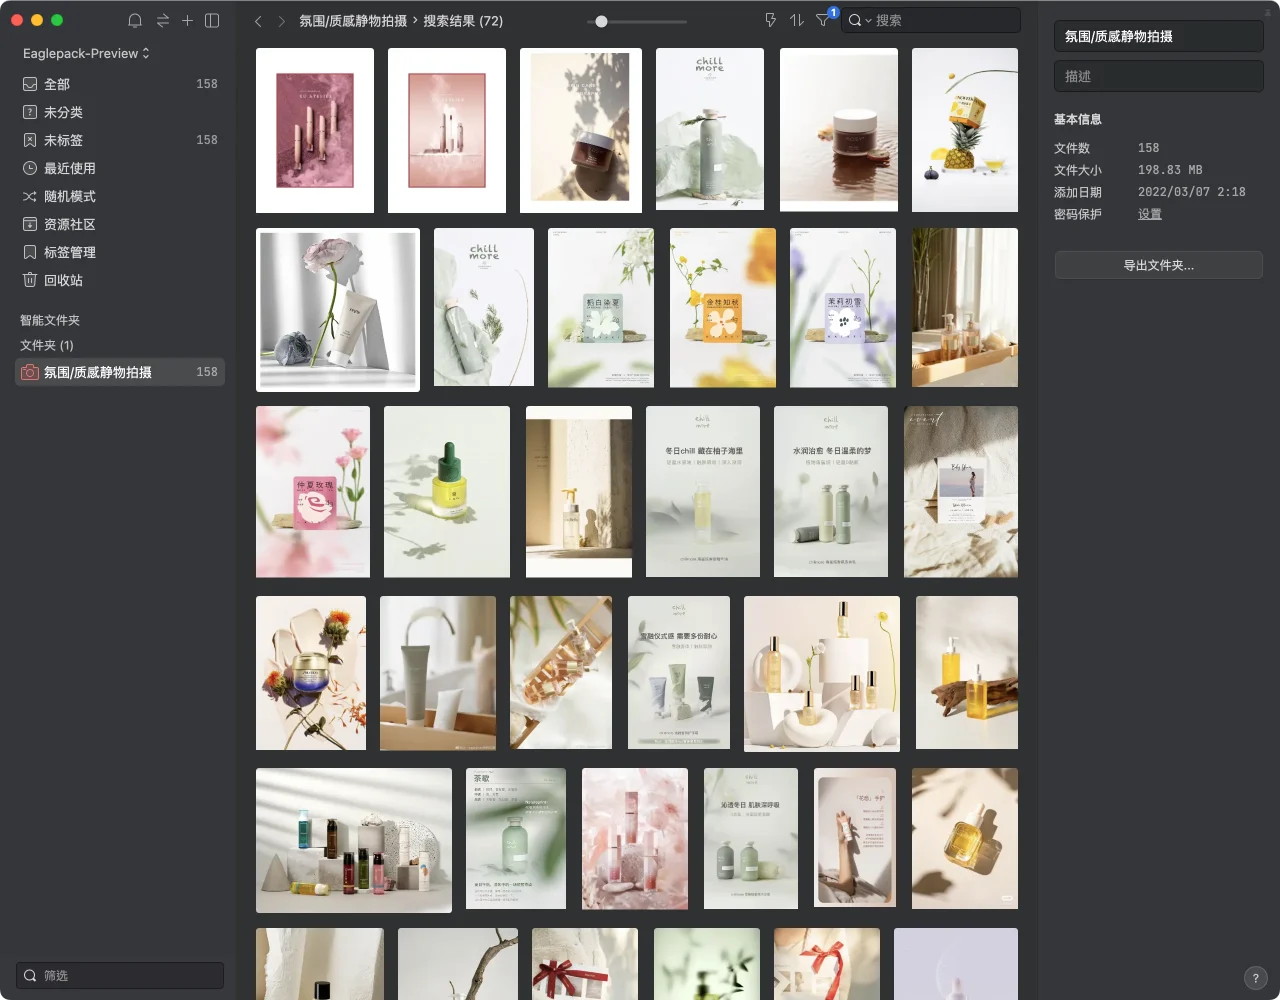1280x1000 pixels.
Task: Select 标签管理 in the sidebar
Action: tap(69, 252)
